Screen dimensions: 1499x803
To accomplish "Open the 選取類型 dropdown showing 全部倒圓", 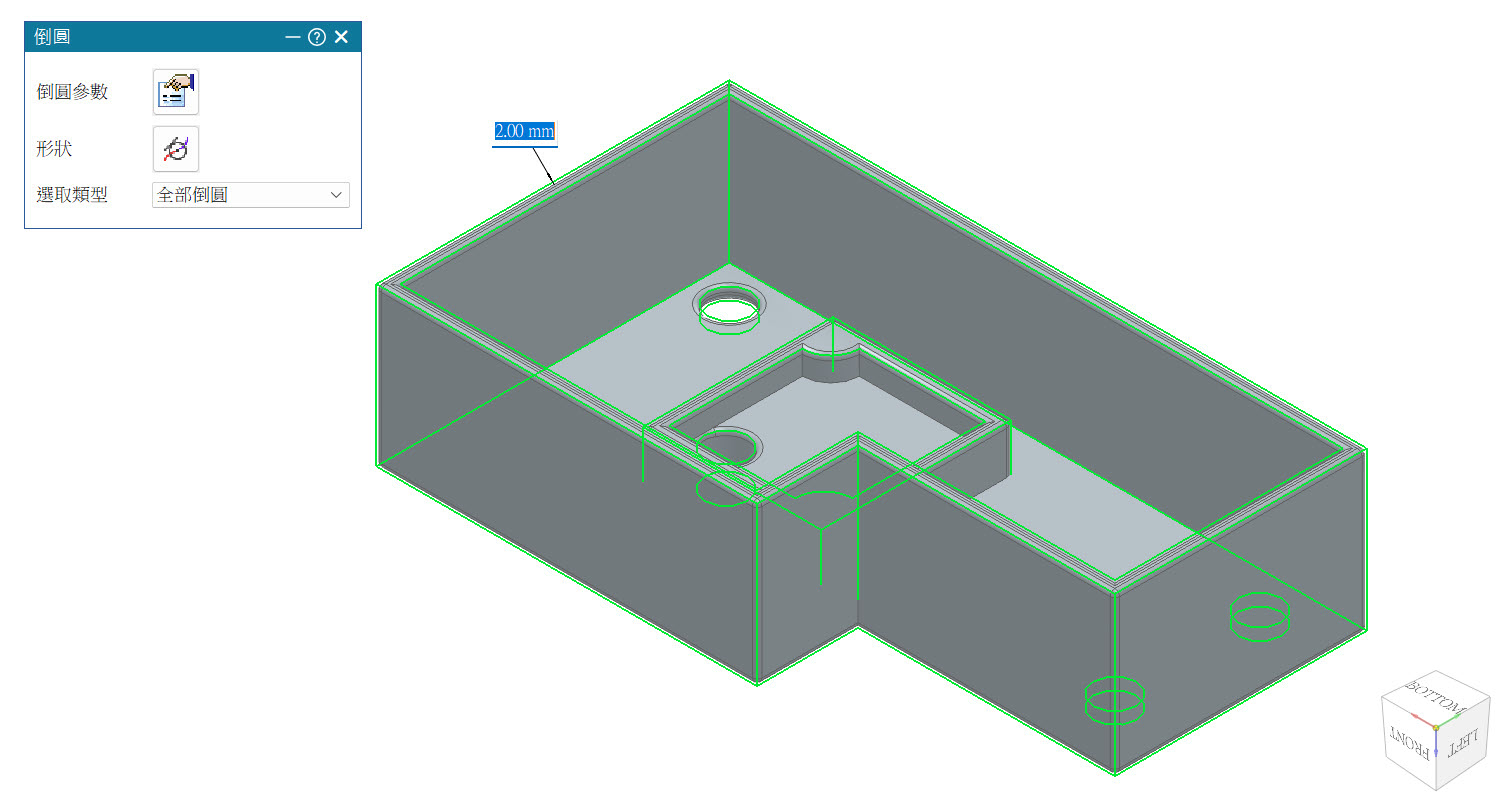I will click(250, 195).
